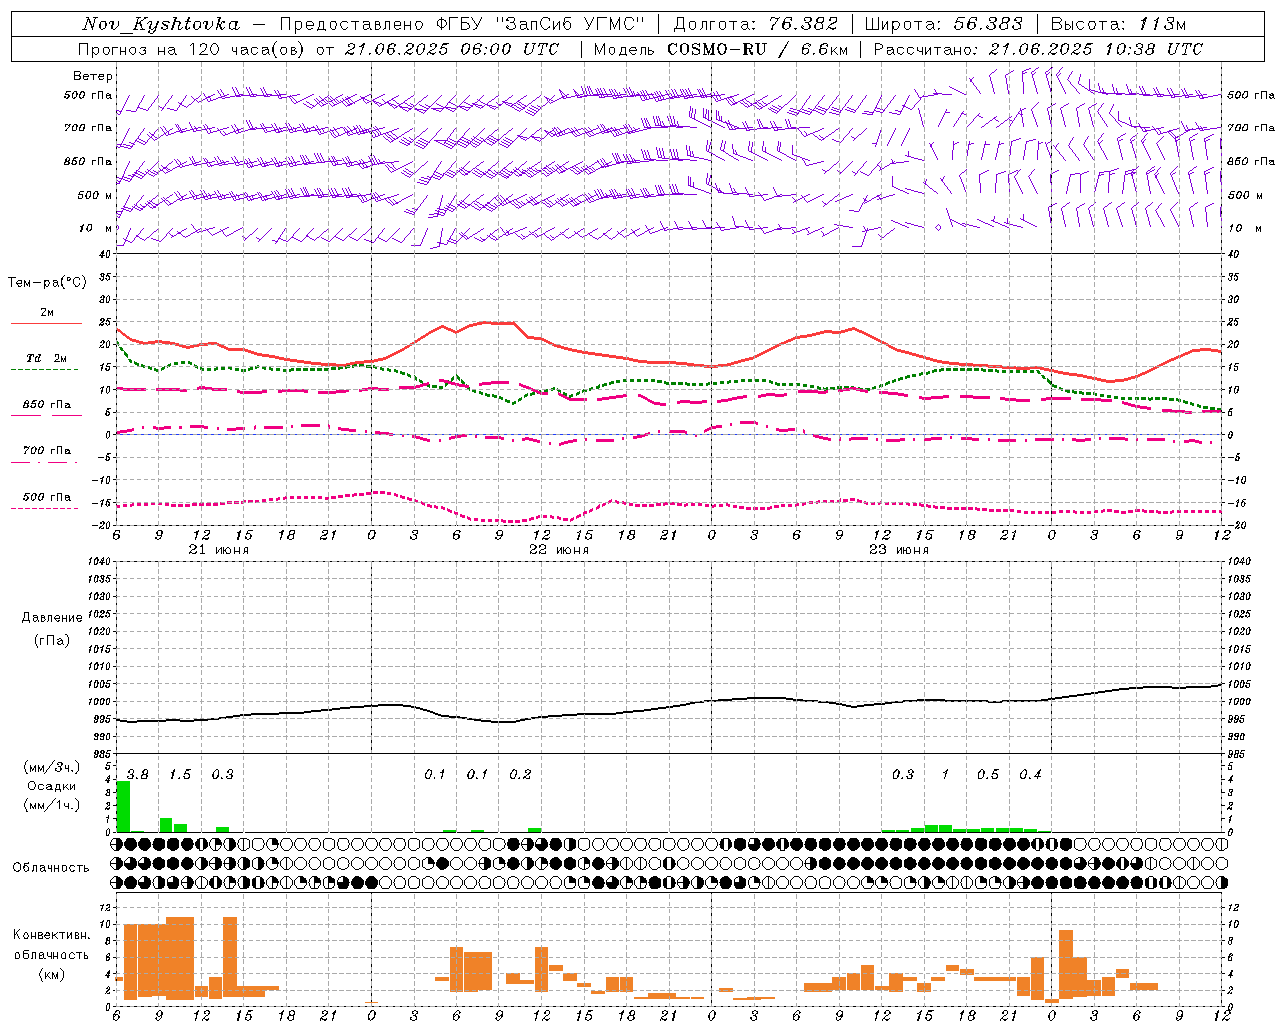Click the 'Тем-ра(°C)' temperature panel label
1280x1024 pixels.
pos(47,283)
